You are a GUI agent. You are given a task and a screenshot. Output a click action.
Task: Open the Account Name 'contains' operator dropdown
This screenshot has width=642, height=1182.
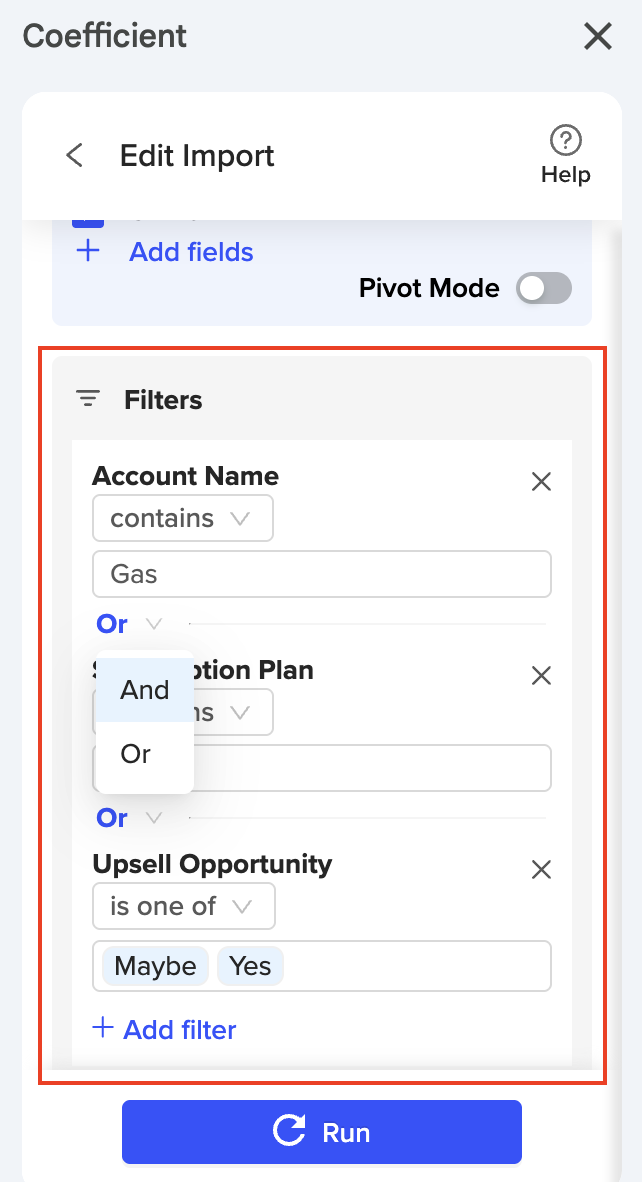[x=181, y=519]
